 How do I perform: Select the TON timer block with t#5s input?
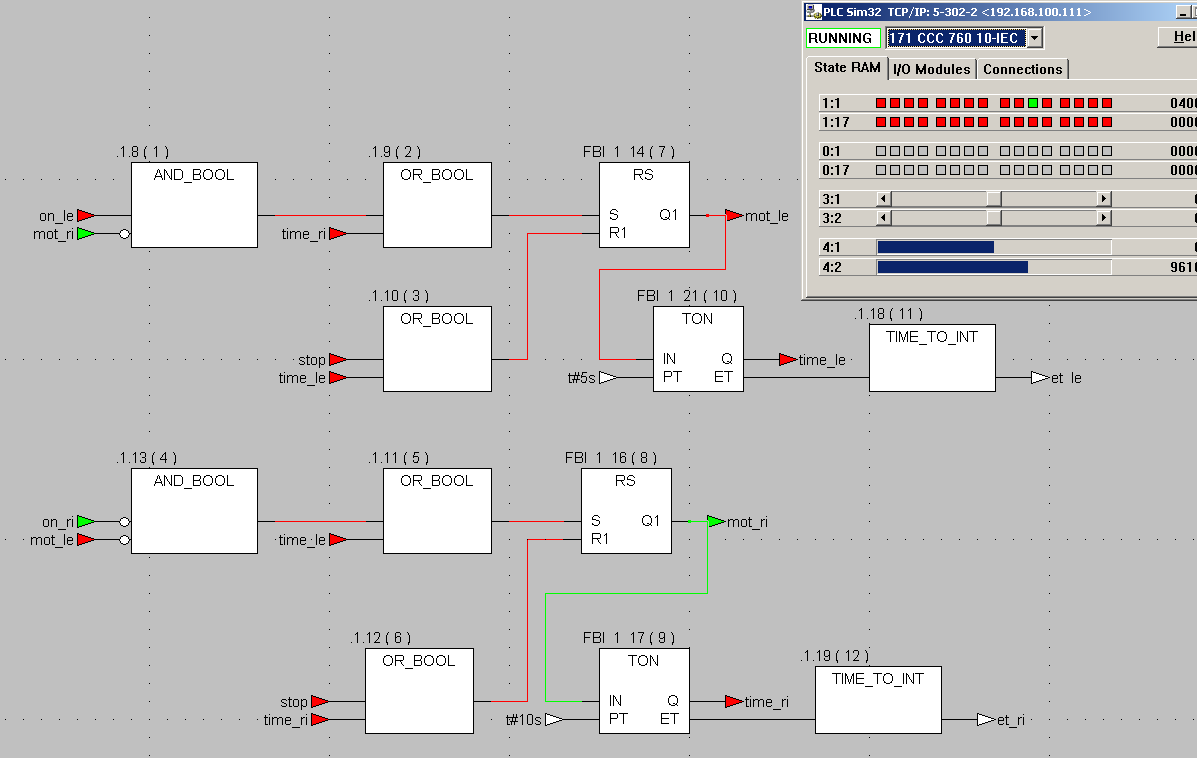pos(699,349)
